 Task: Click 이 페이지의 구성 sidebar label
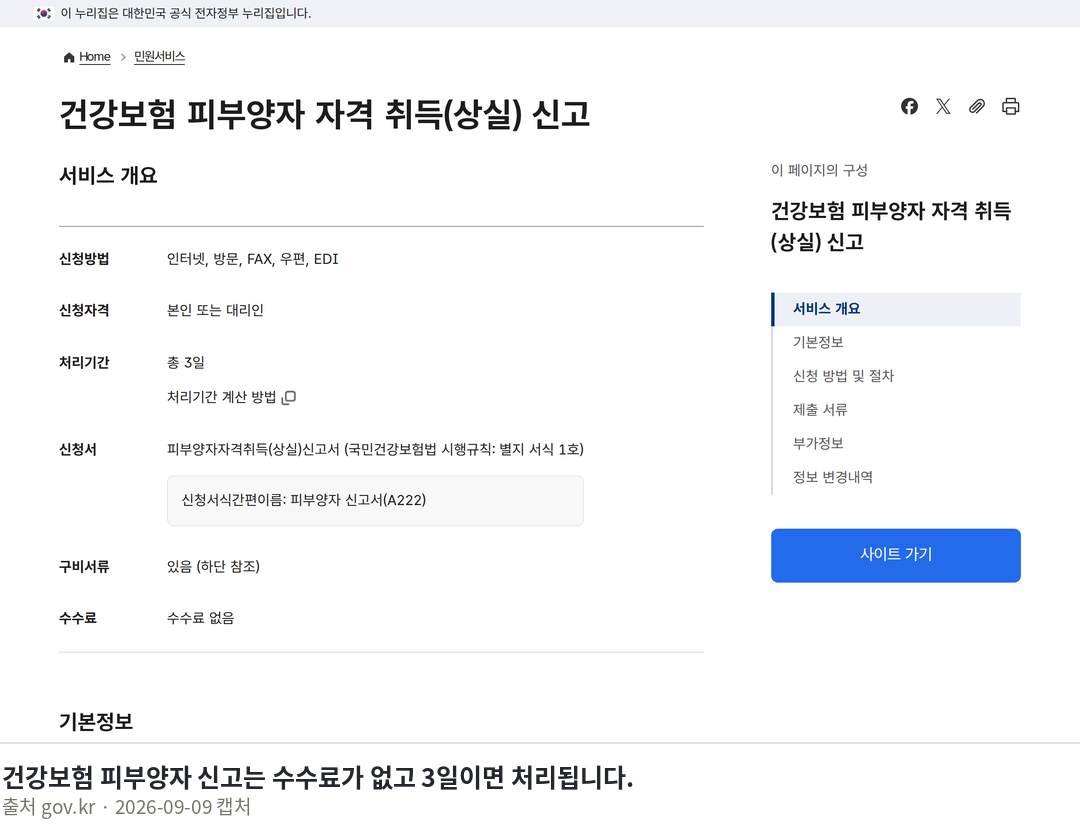click(819, 170)
